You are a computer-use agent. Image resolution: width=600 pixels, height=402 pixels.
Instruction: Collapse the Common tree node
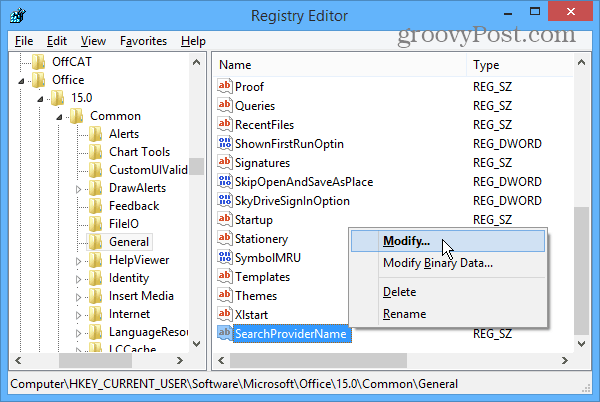[x=59, y=117]
